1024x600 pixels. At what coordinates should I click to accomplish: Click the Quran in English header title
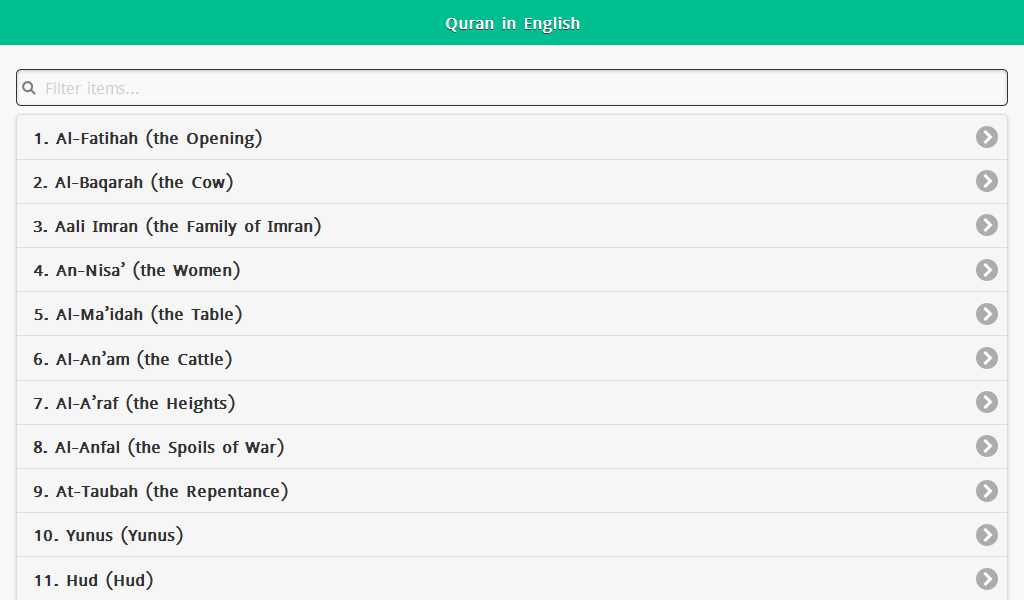[512, 23]
